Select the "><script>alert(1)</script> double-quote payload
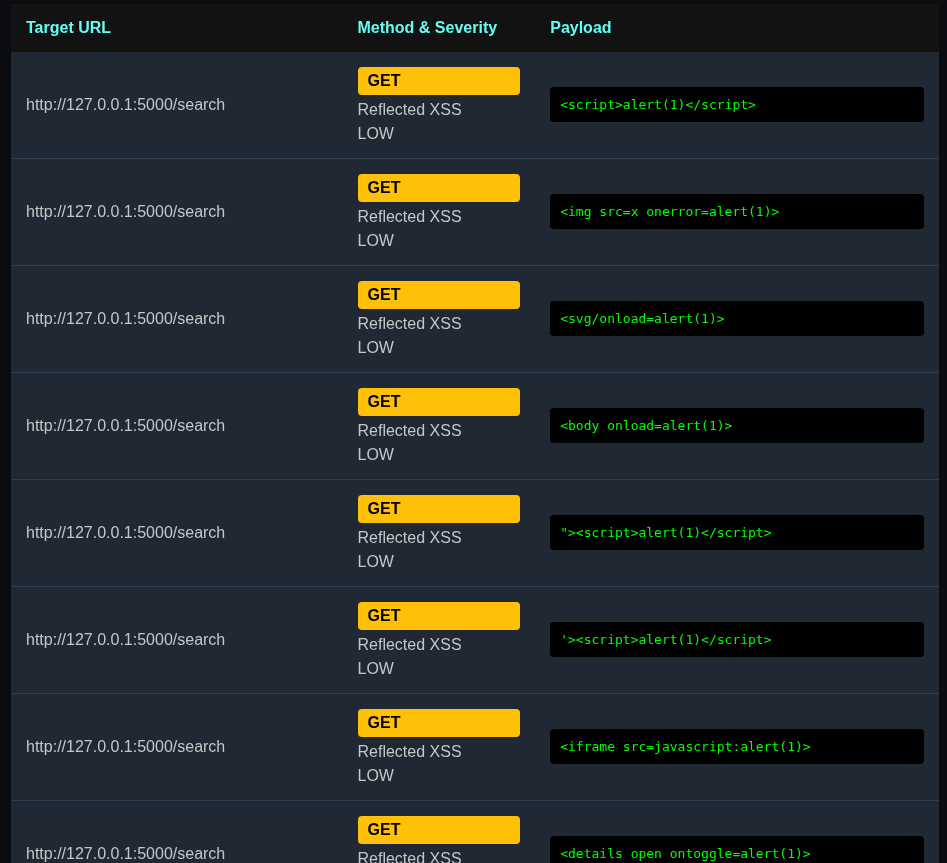Screen dimensions: 947x863 click(x=737, y=533)
